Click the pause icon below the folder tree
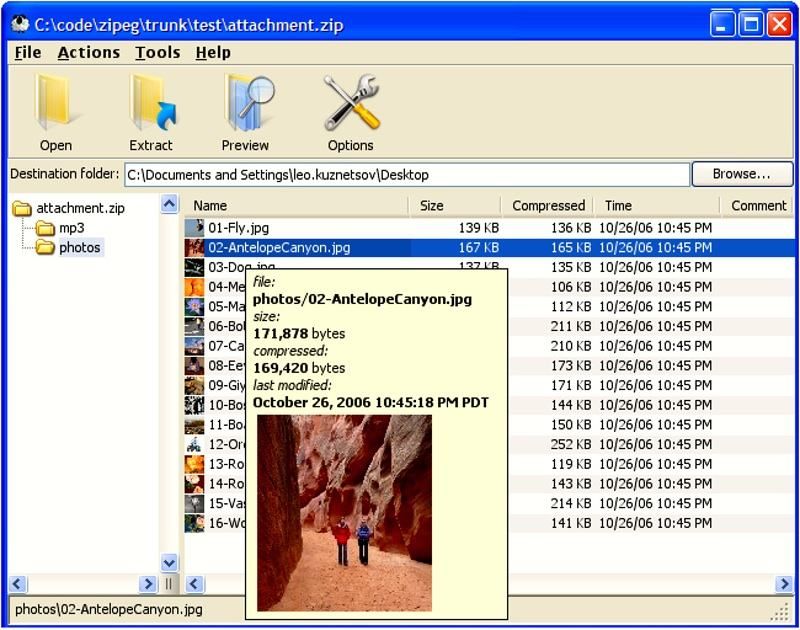The image size is (800, 630). tap(168, 585)
